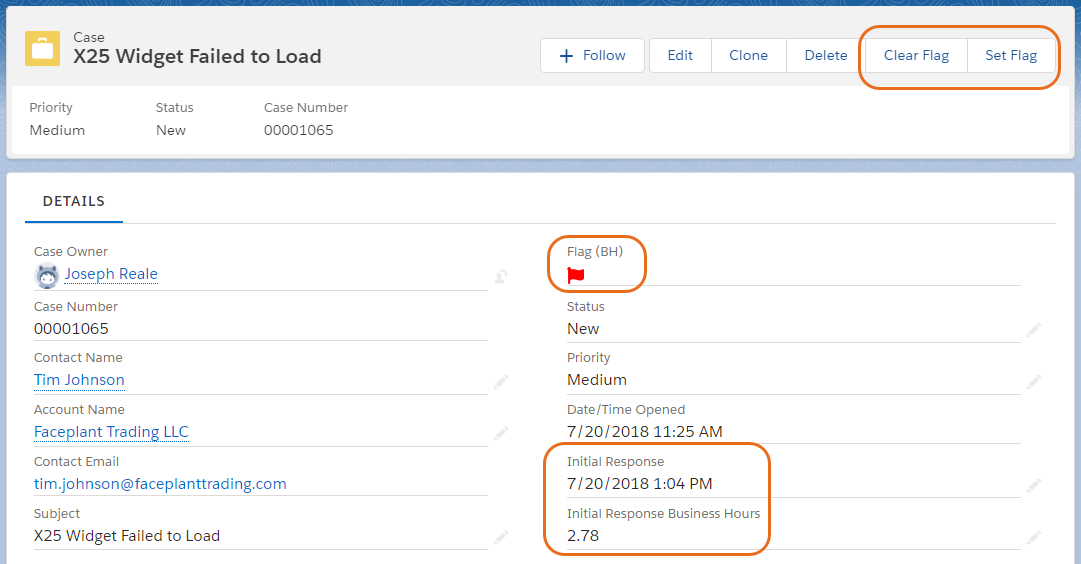The height and width of the screenshot is (564, 1081).
Task: Edit Priority field using pencil icon
Action: pos(1033,381)
